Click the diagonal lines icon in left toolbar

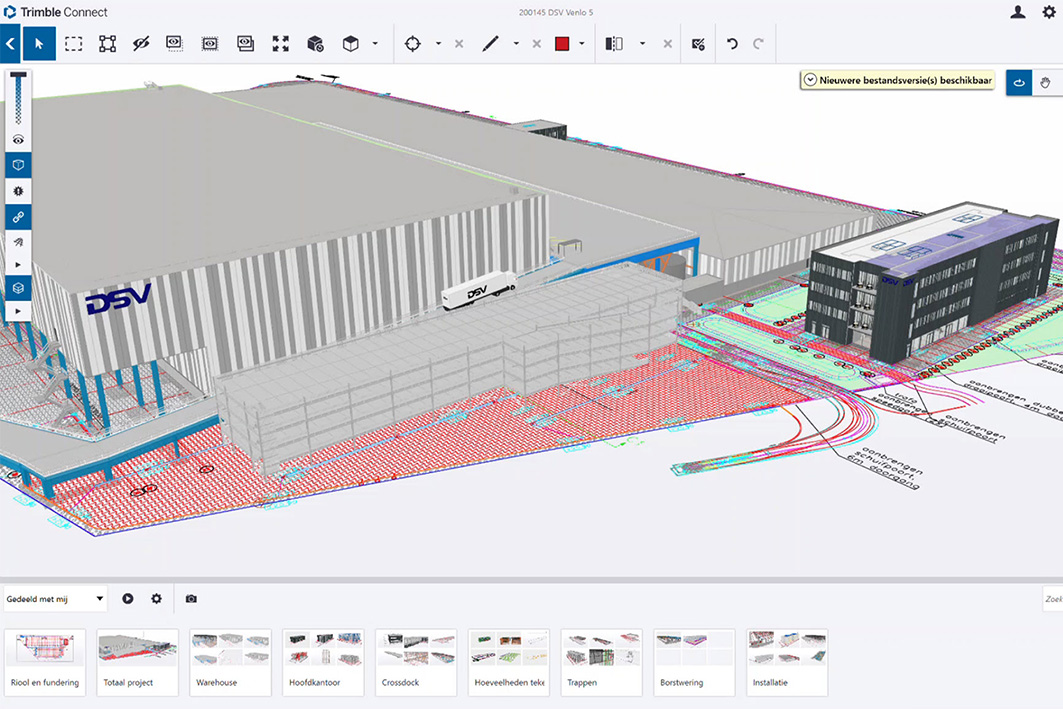pos(18,242)
